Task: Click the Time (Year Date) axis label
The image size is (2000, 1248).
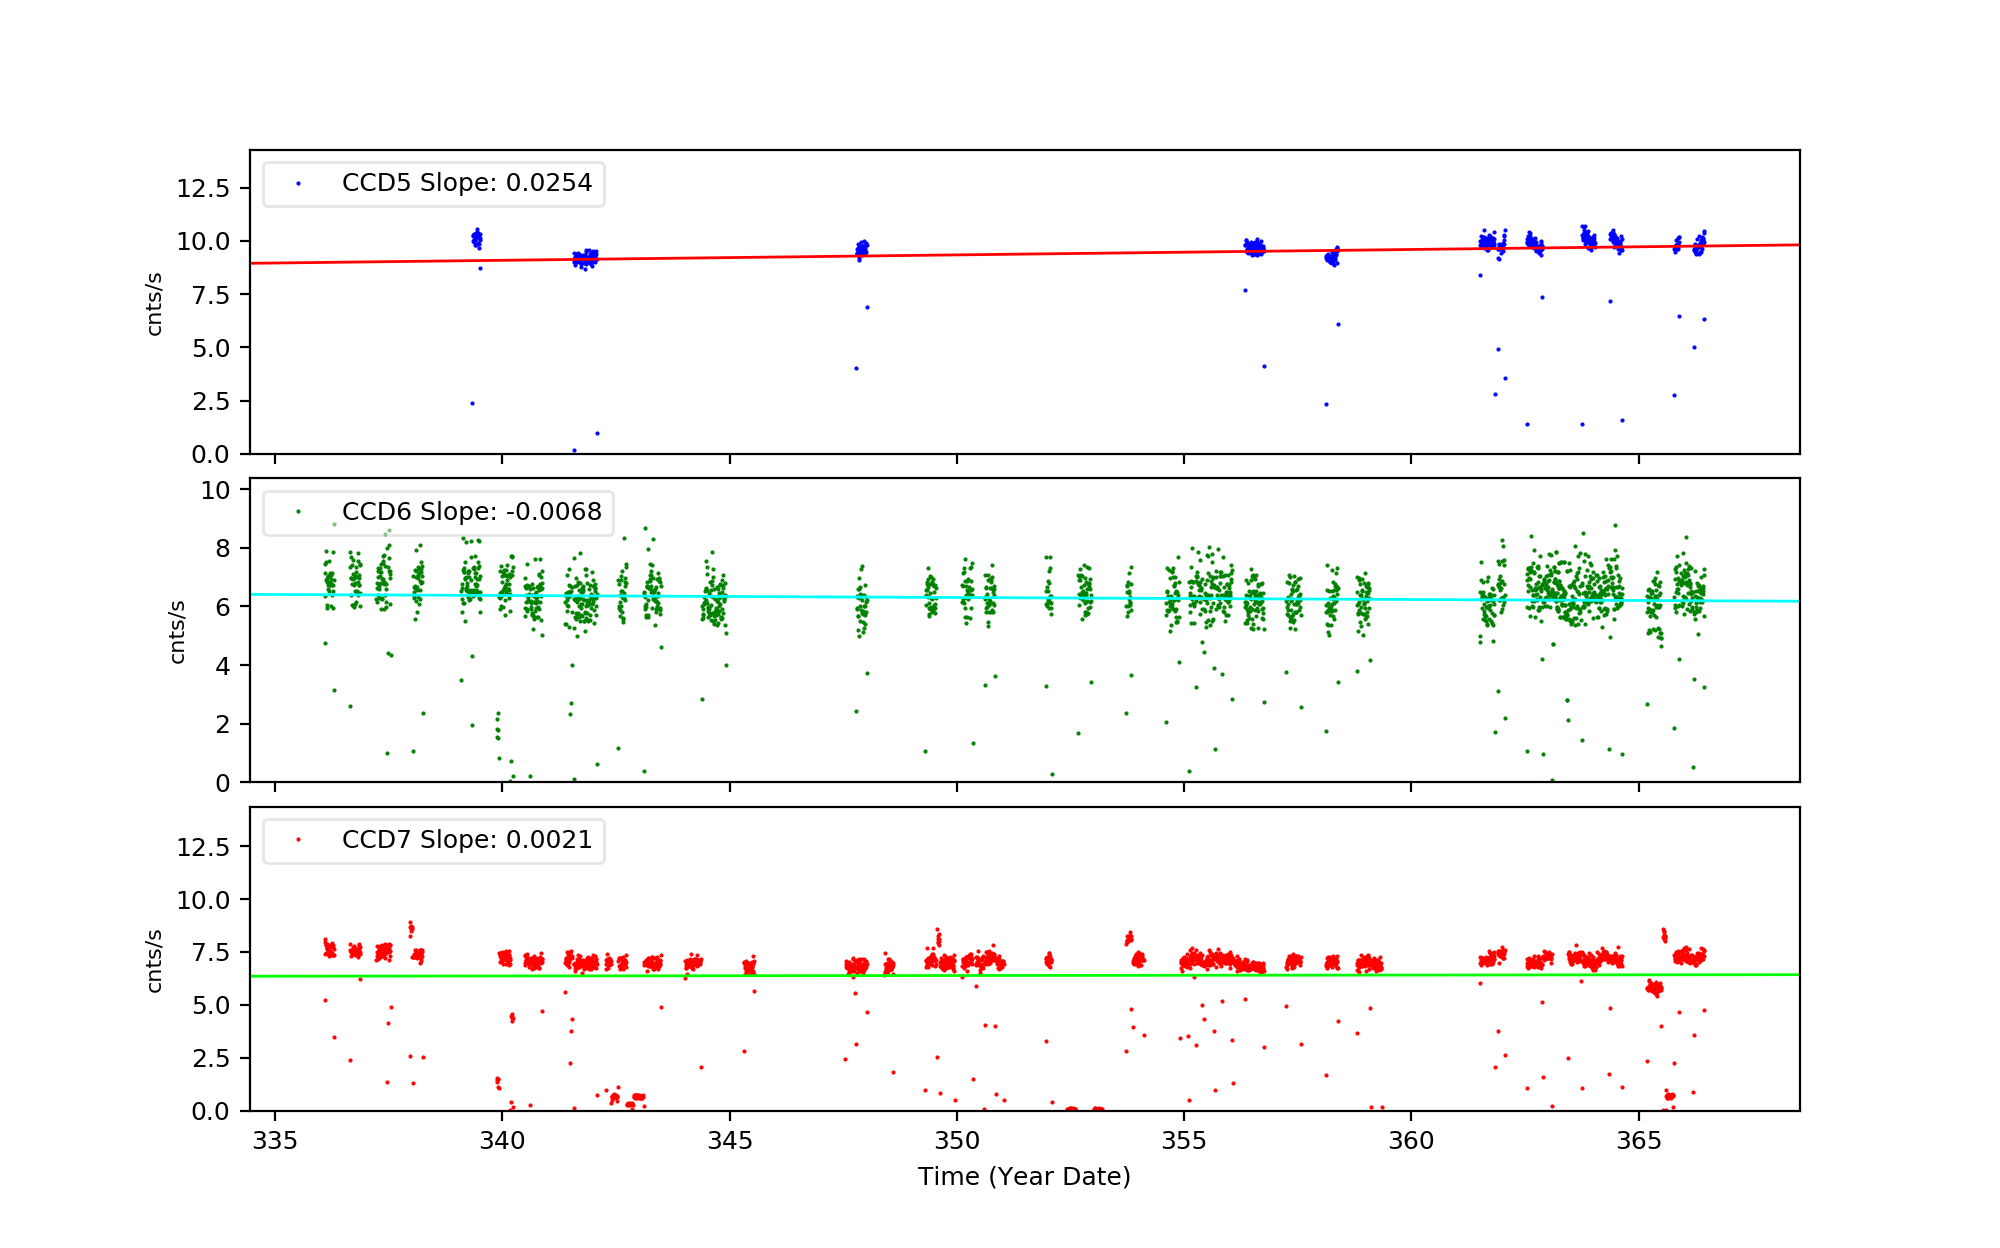Action: [1024, 1177]
